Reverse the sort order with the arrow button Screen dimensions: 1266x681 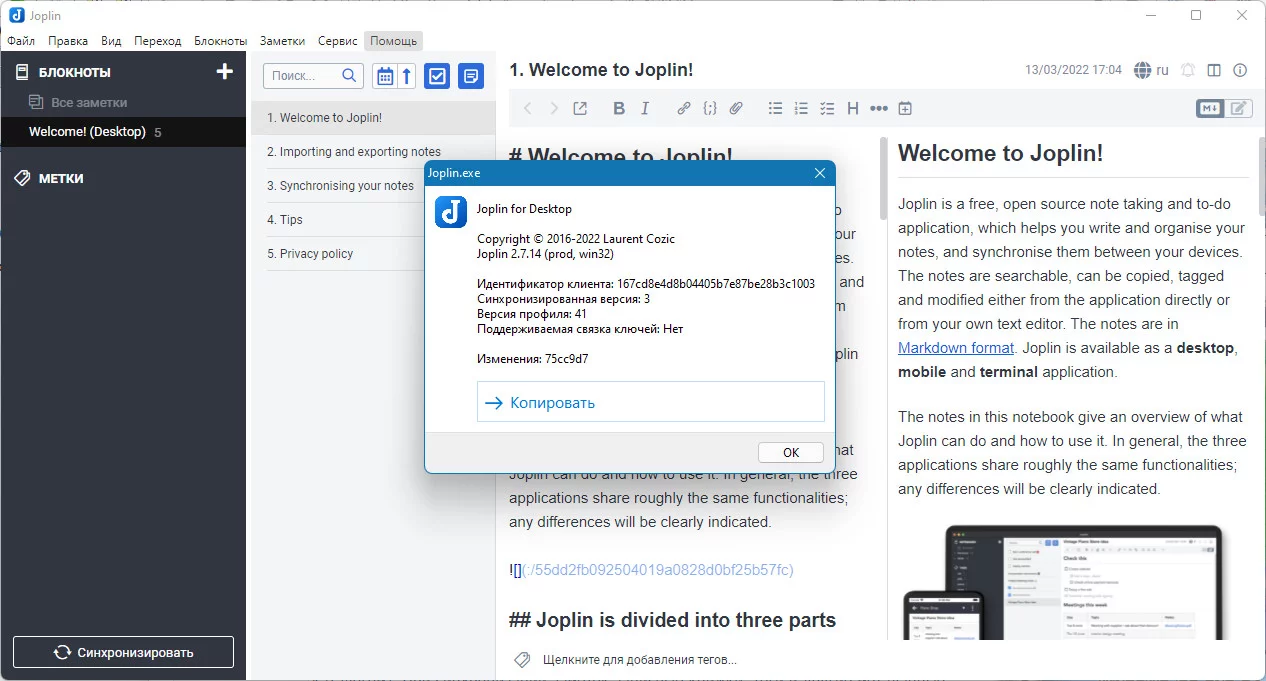[407, 76]
